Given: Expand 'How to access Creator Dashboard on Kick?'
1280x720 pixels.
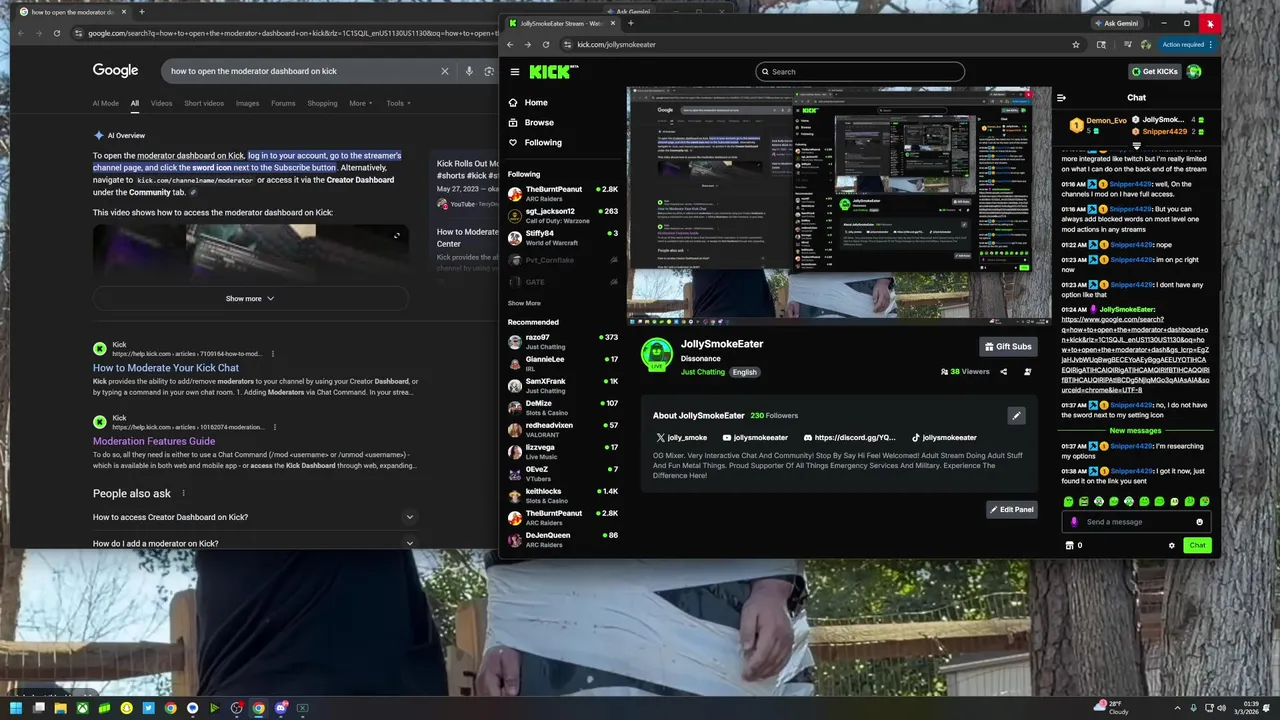Looking at the screenshot, I should tap(254, 517).
